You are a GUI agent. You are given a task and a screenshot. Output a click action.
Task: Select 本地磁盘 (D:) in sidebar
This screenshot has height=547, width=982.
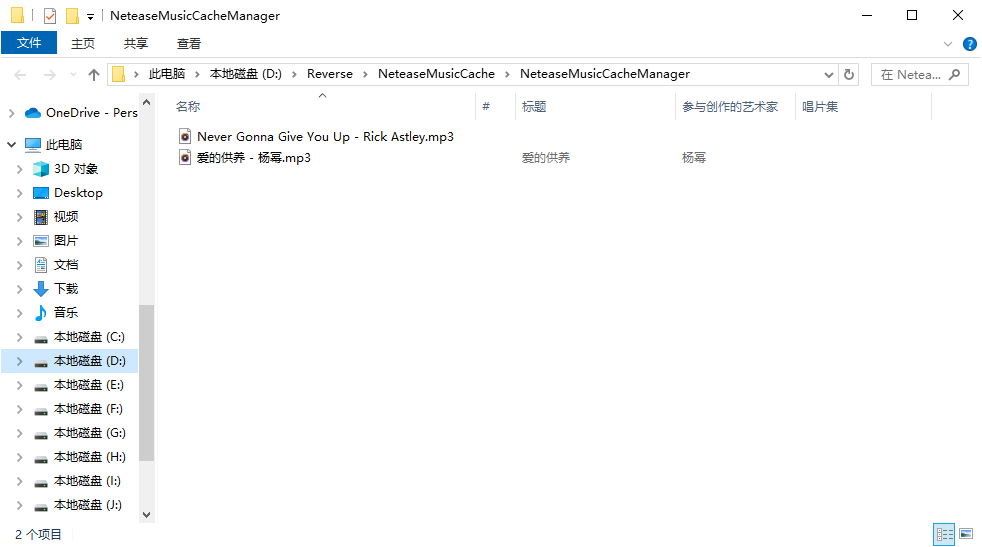pyautogui.click(x=90, y=361)
